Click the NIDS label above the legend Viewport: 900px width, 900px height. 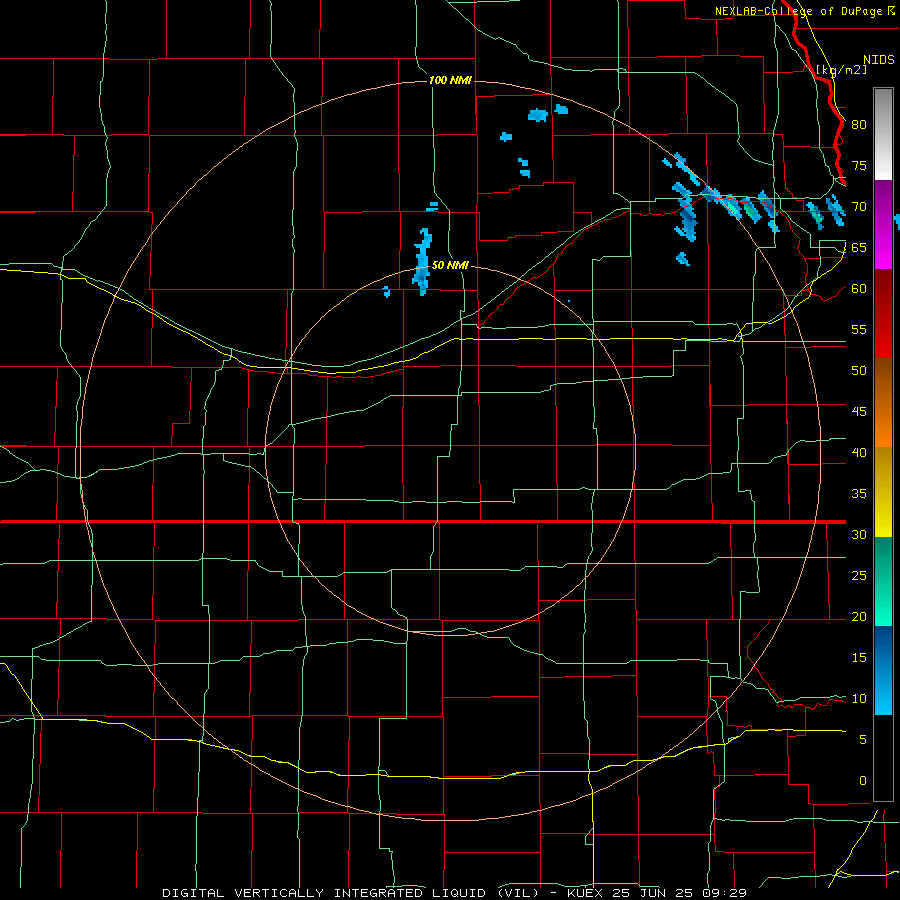[x=879, y=60]
